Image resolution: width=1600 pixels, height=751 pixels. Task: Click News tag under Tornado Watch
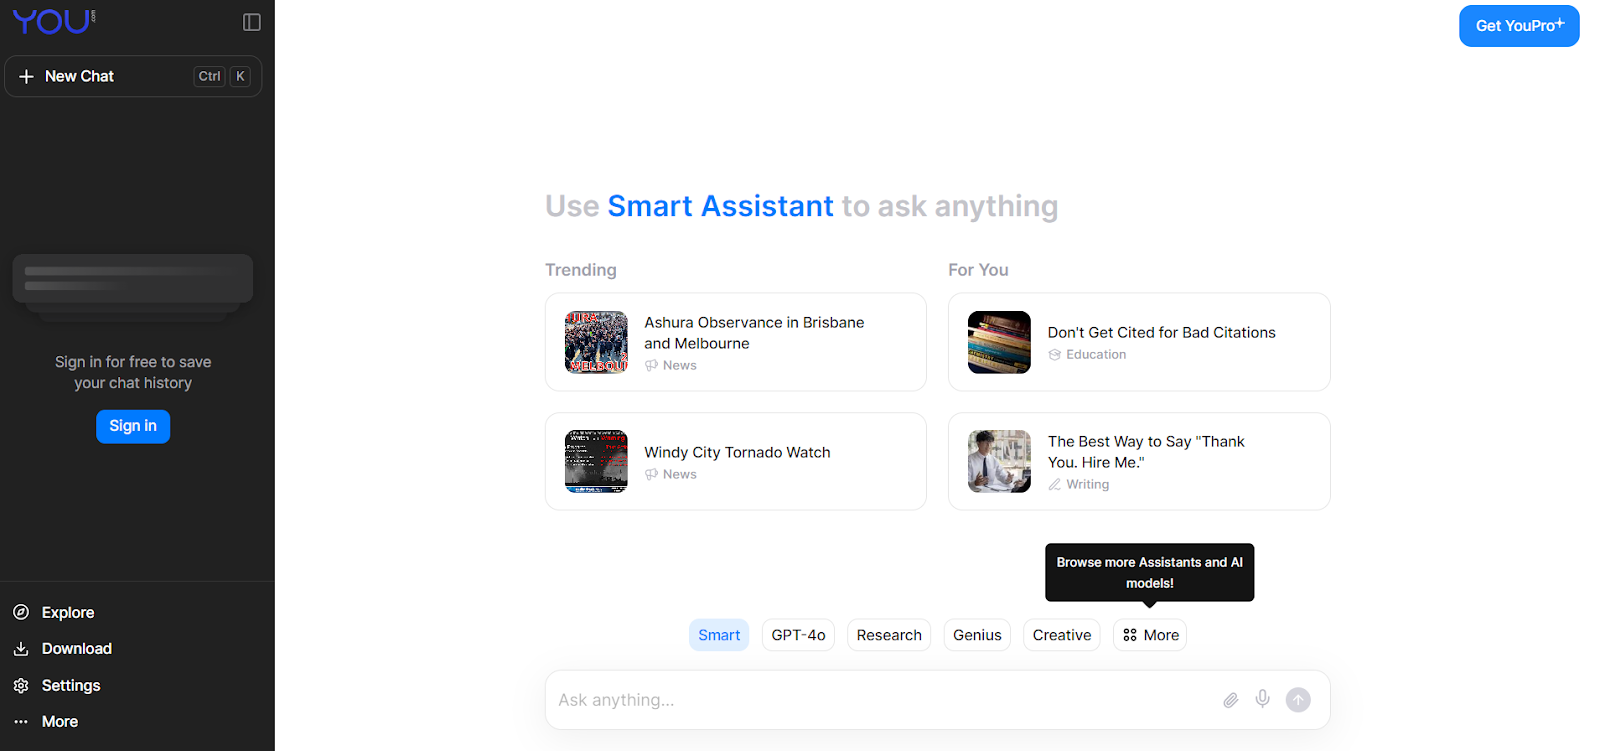(x=671, y=474)
